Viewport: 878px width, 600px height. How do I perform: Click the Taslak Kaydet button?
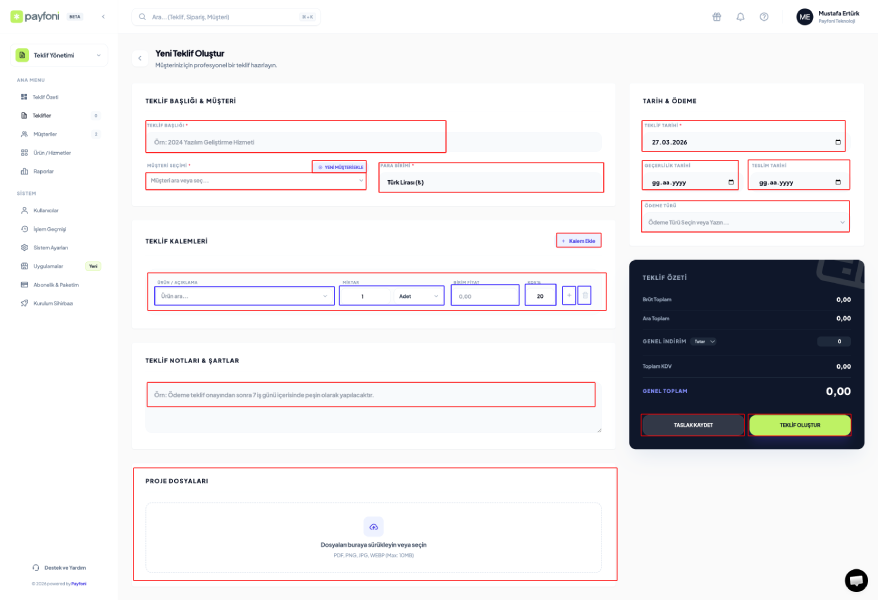693,425
